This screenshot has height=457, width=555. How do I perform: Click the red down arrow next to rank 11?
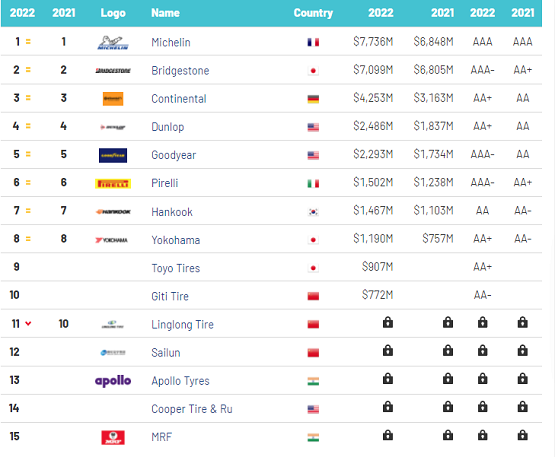28,323
